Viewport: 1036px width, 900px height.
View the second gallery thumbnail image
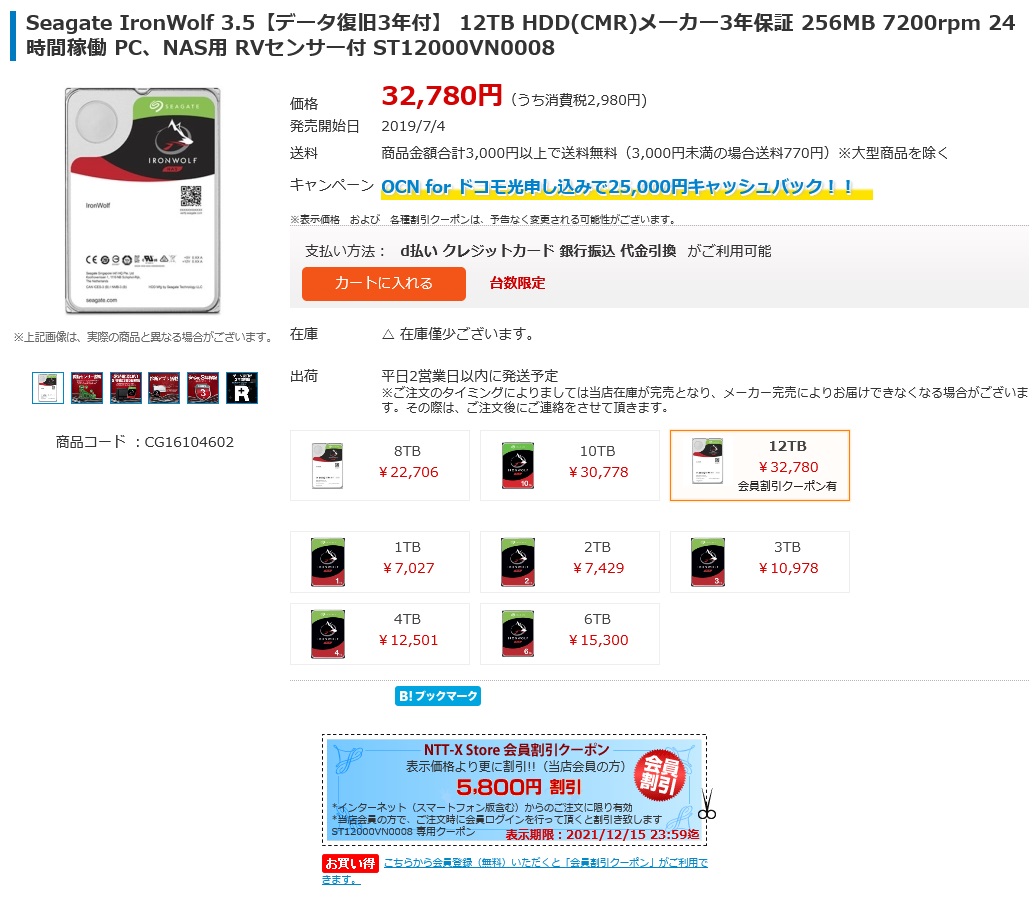tap(87, 387)
